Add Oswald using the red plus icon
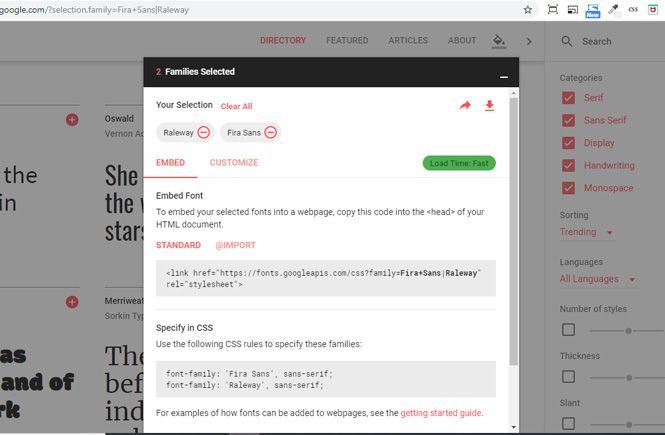The image size is (665, 435). [72, 120]
